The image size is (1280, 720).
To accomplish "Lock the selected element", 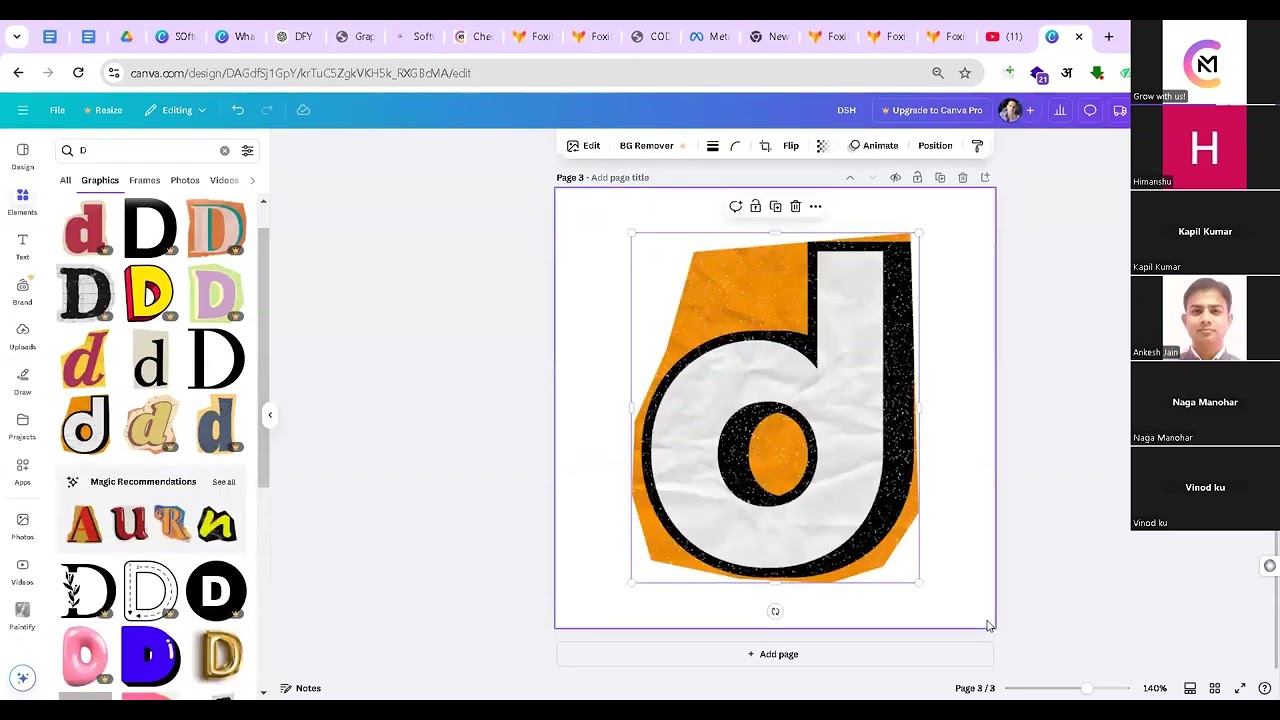I will (x=755, y=206).
